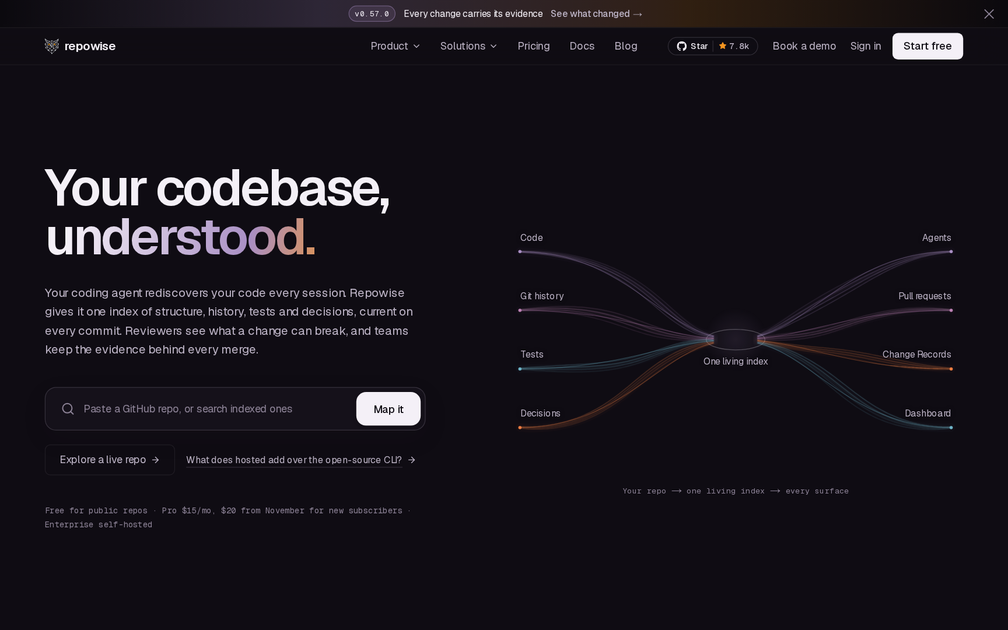1008x630 pixels.
Task: Click the magnifier icon in the repo search box
Action: [x=68, y=409]
